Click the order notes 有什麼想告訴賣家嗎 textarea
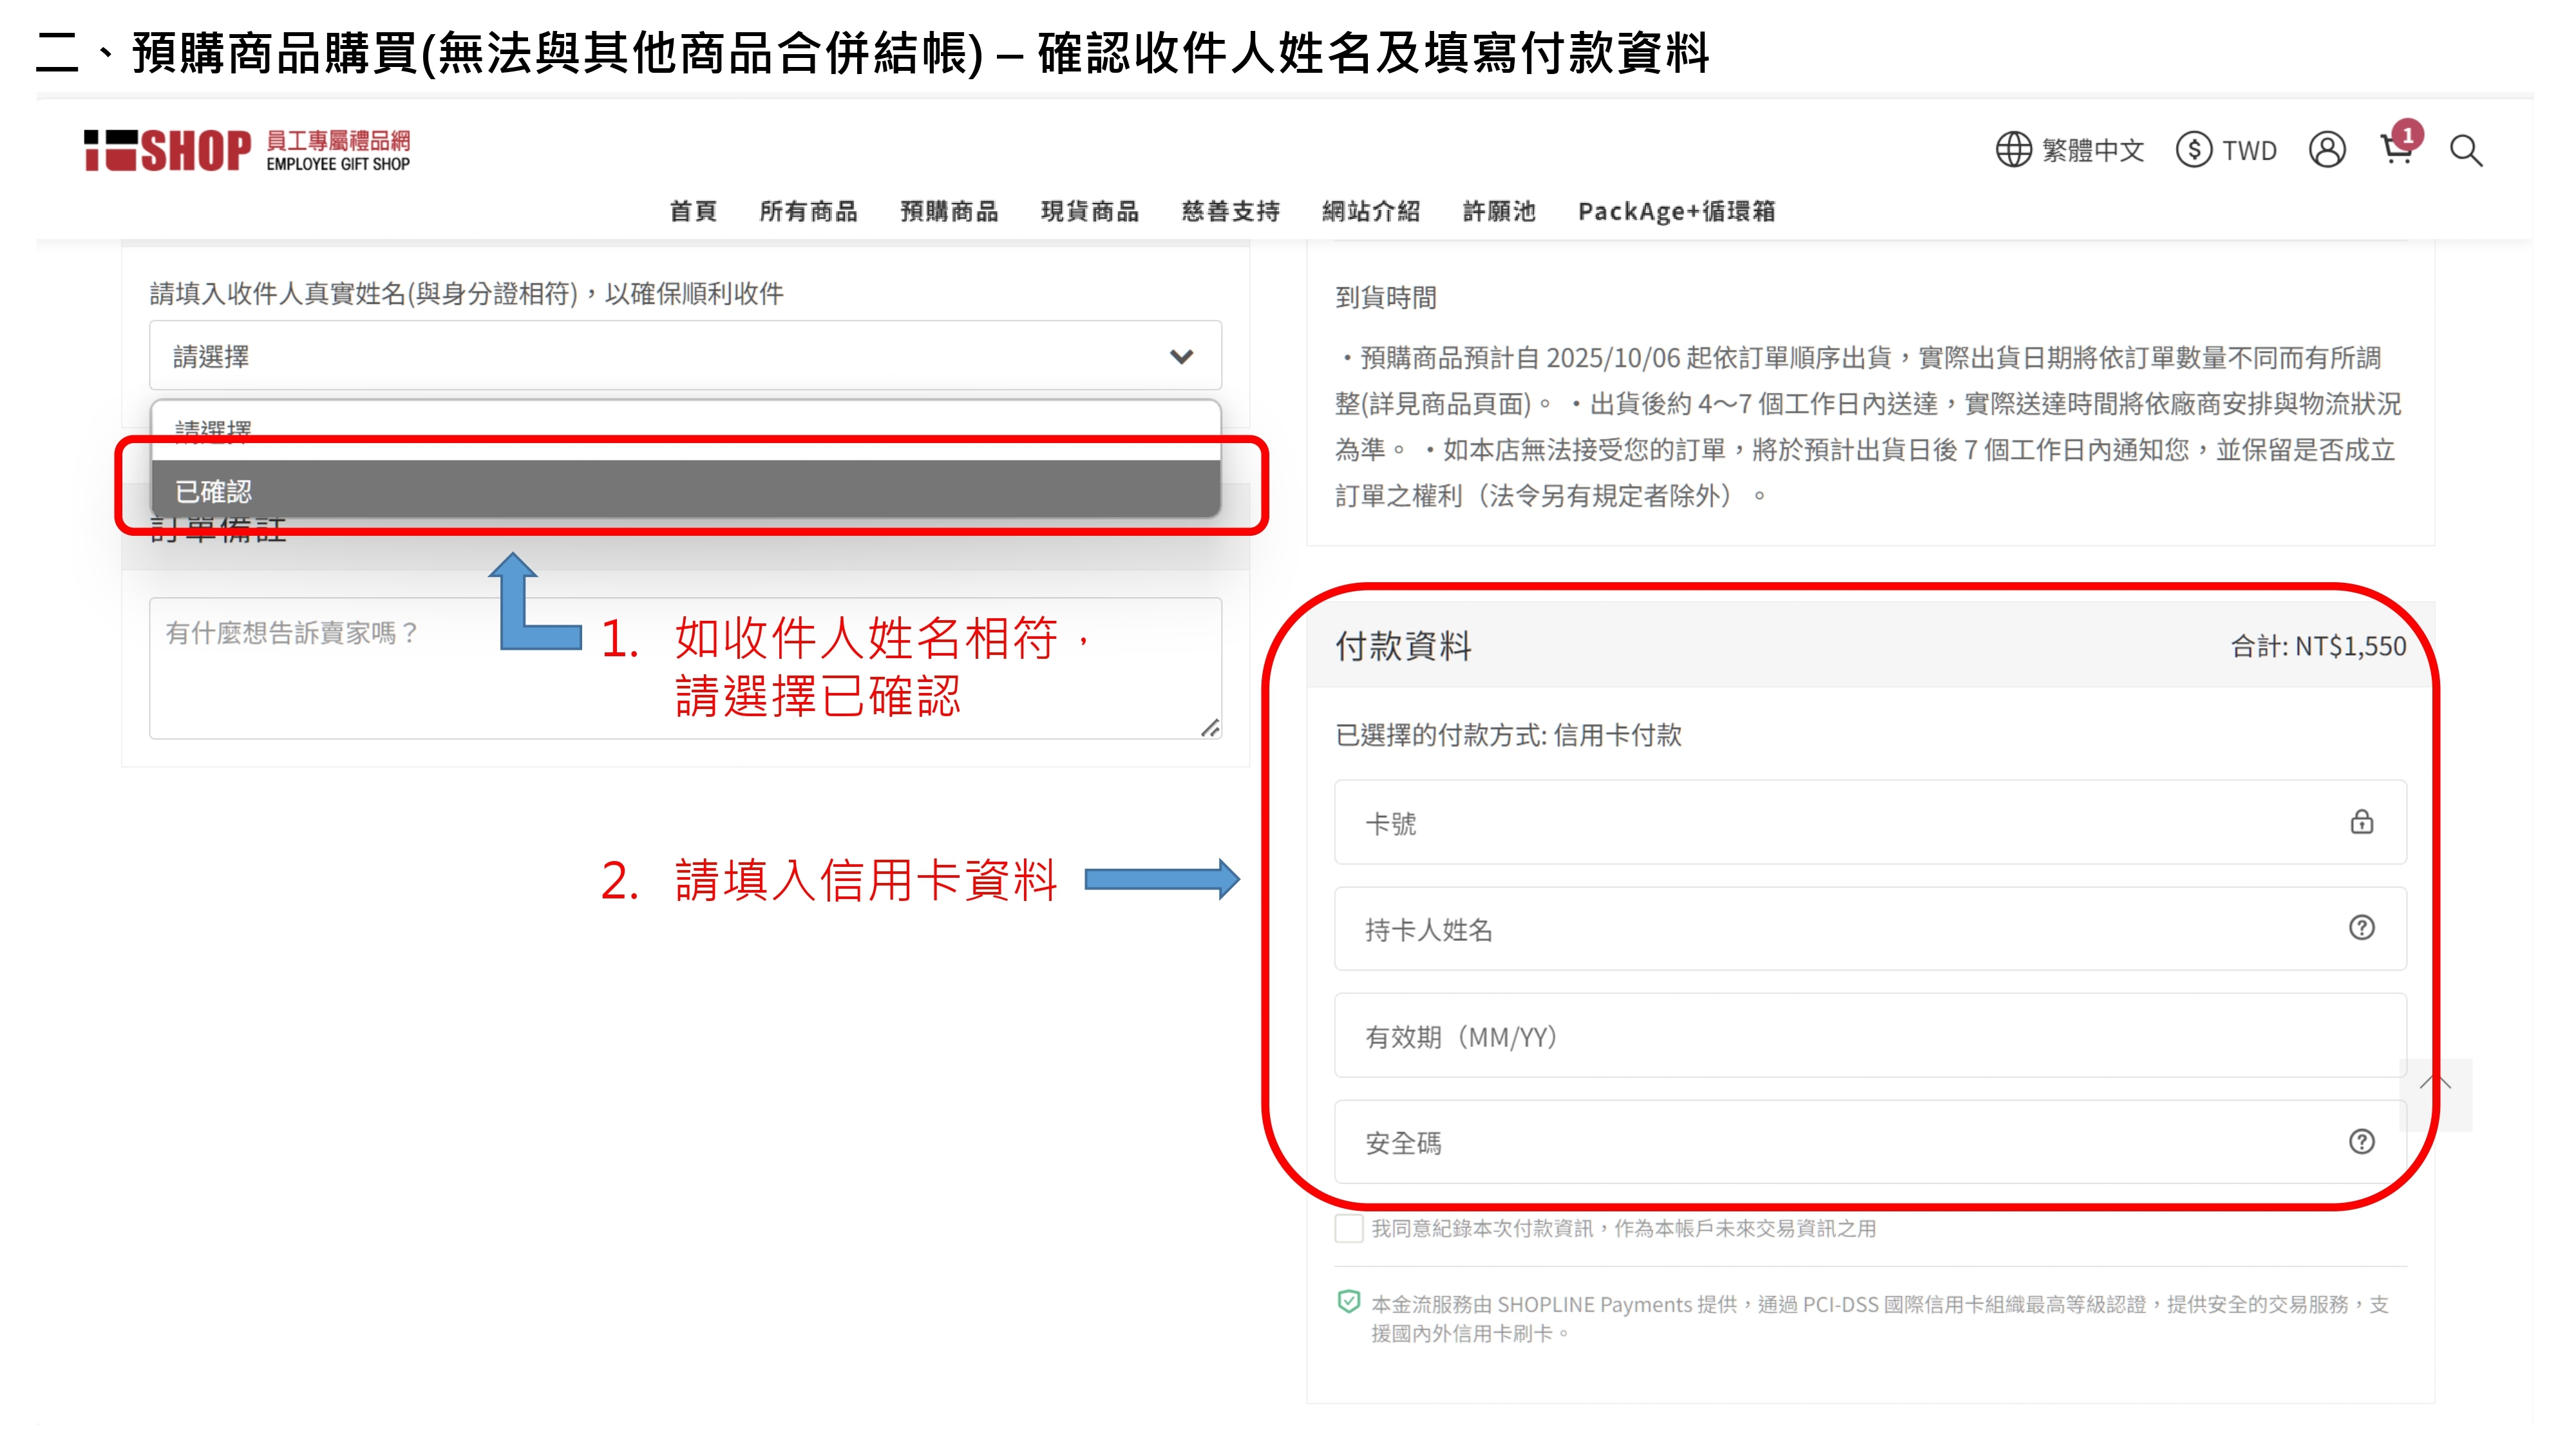The width and height of the screenshot is (2576, 1449). (x=685, y=668)
